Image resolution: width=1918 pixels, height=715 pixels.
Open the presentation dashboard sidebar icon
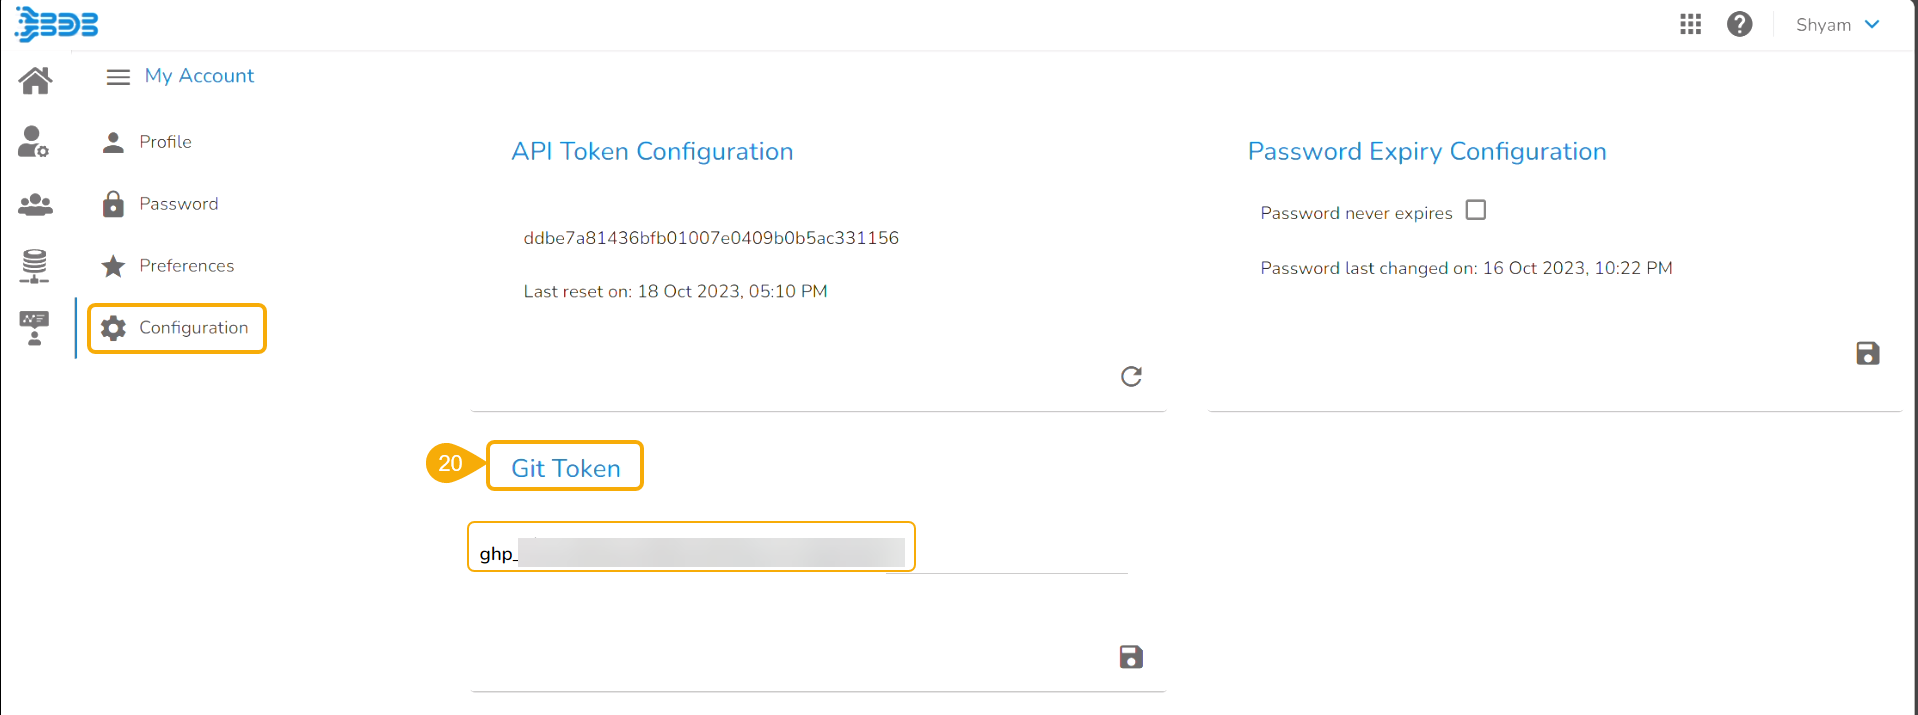(35, 327)
